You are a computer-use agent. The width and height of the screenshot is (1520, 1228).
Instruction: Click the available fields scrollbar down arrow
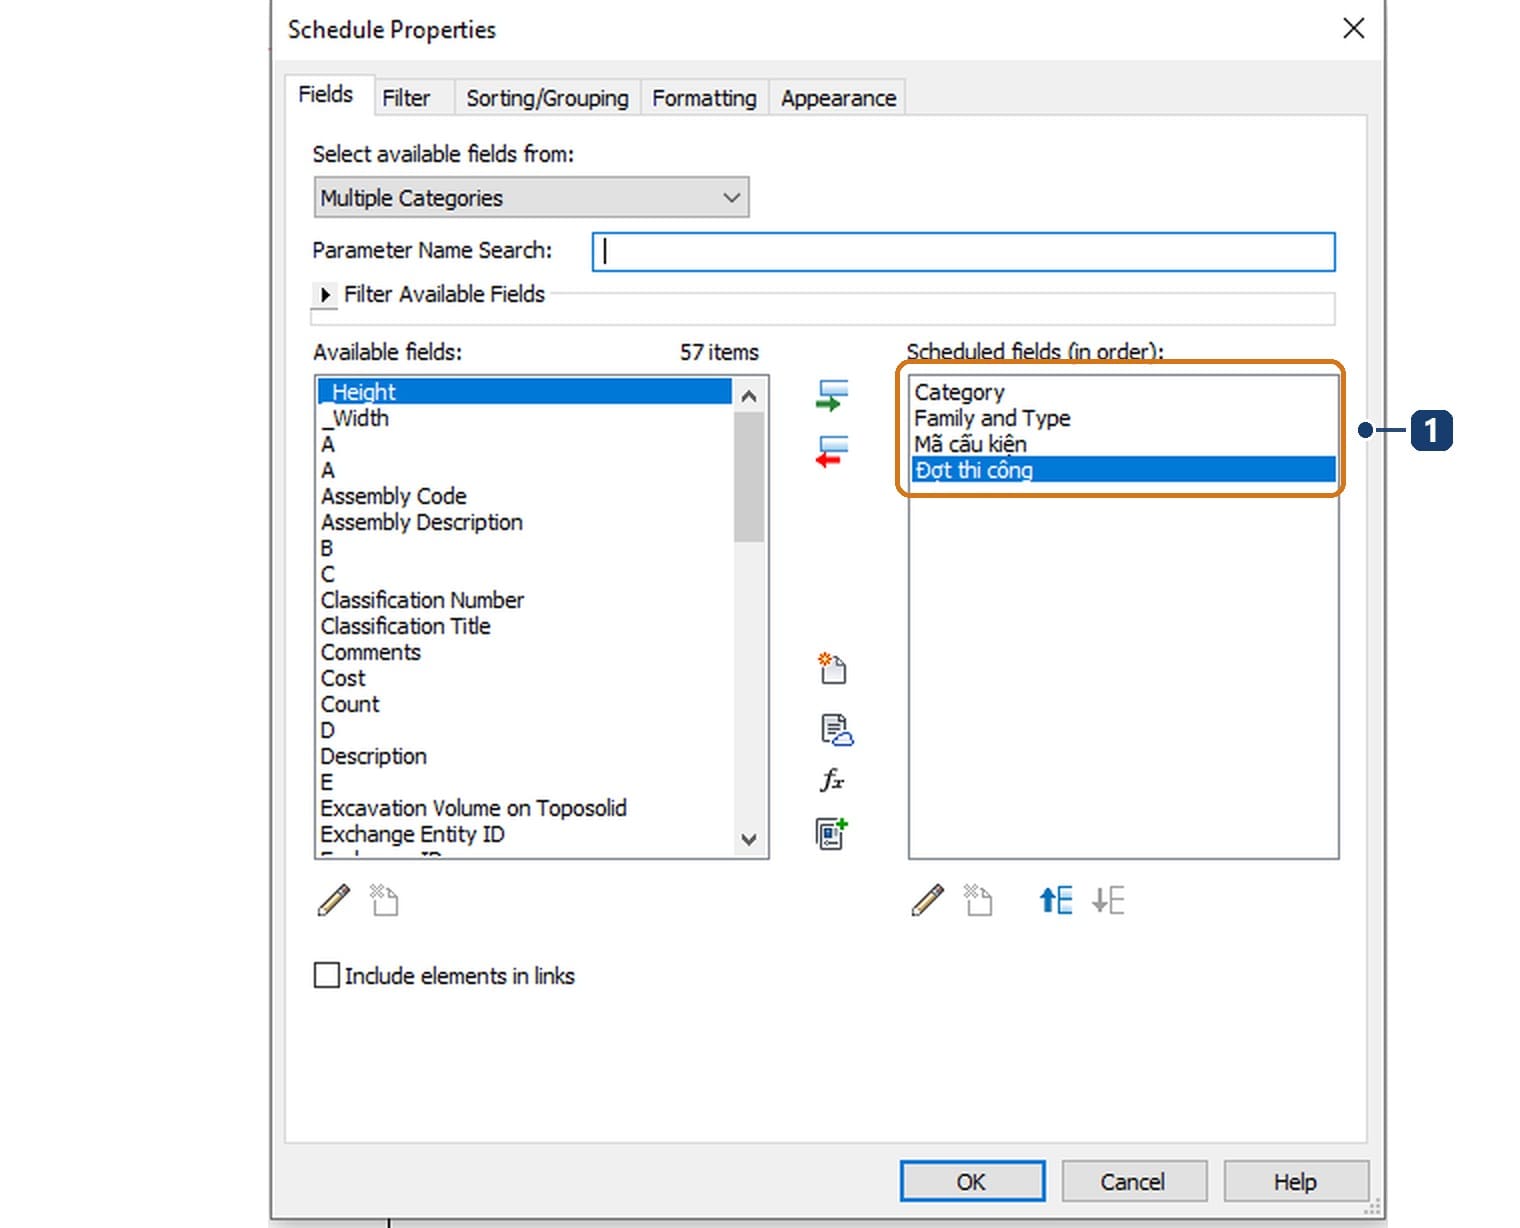(749, 840)
